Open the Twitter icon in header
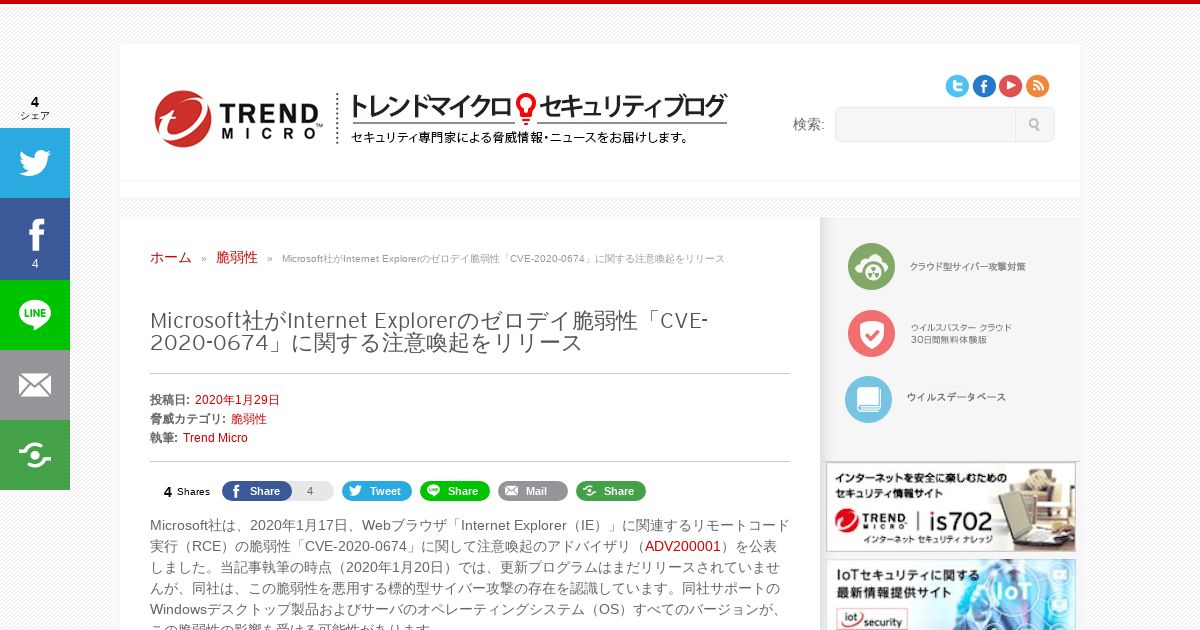 957,86
